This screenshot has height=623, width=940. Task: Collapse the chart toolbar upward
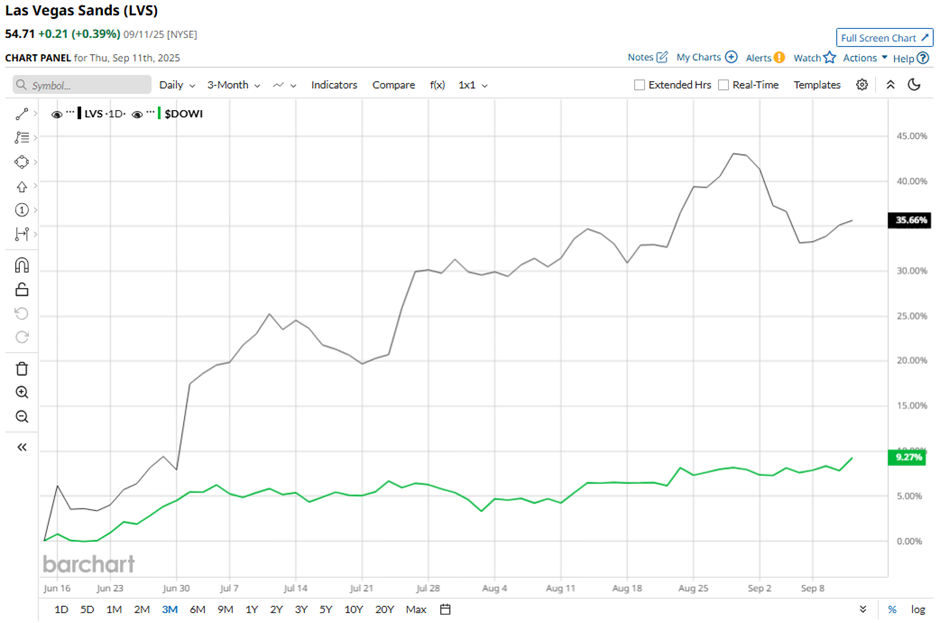890,85
